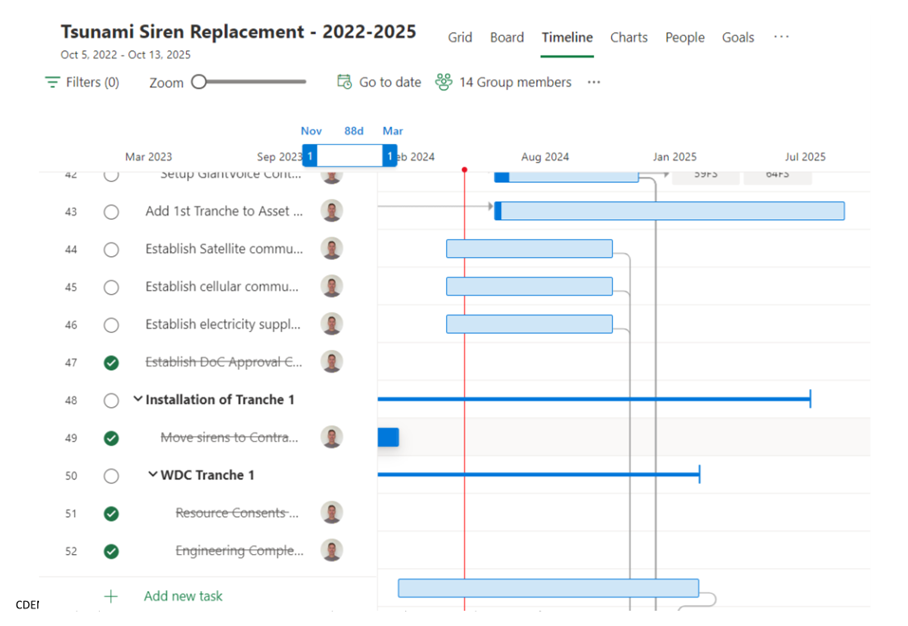Image resolution: width=908 pixels, height=626 pixels.
Task: Adjust the Zoom slider
Action: point(200,83)
